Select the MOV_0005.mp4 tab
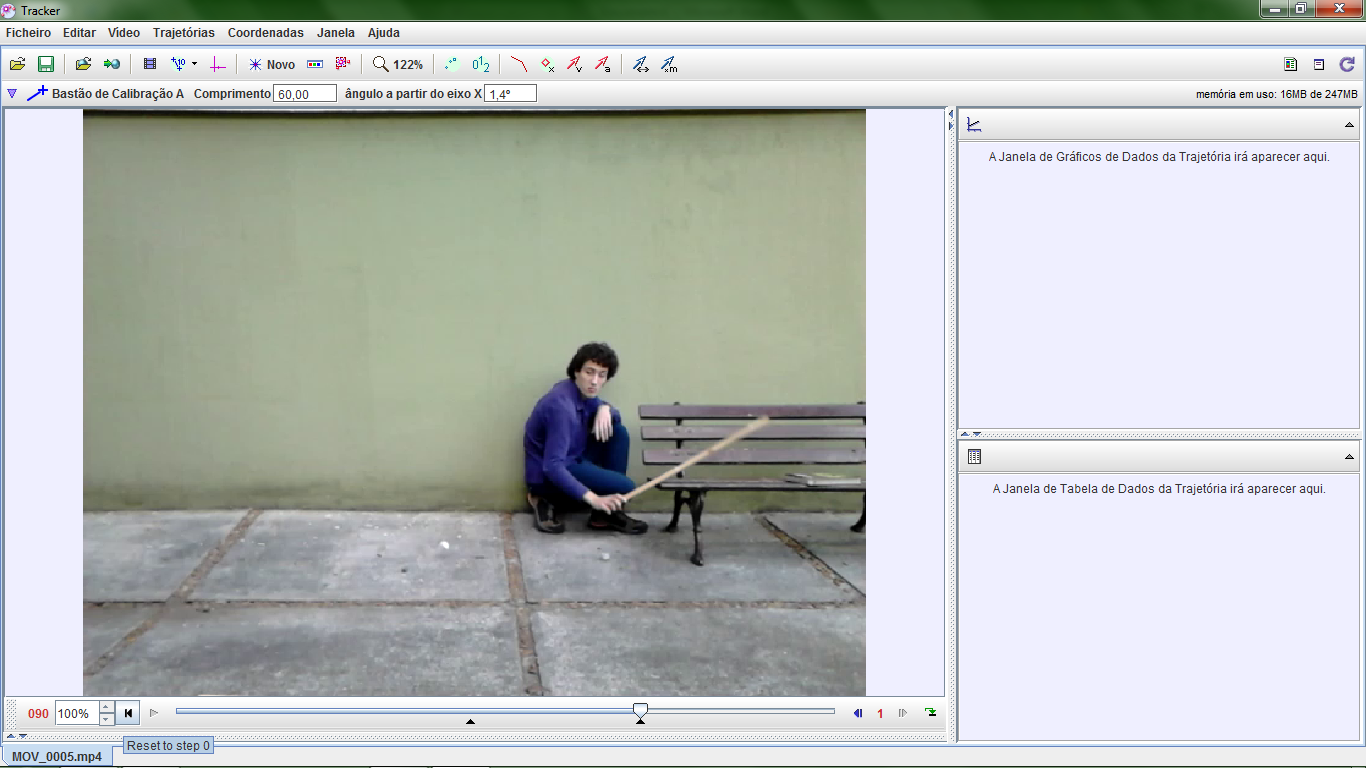Screen dimensions: 1366x768 pyautogui.click(x=57, y=757)
